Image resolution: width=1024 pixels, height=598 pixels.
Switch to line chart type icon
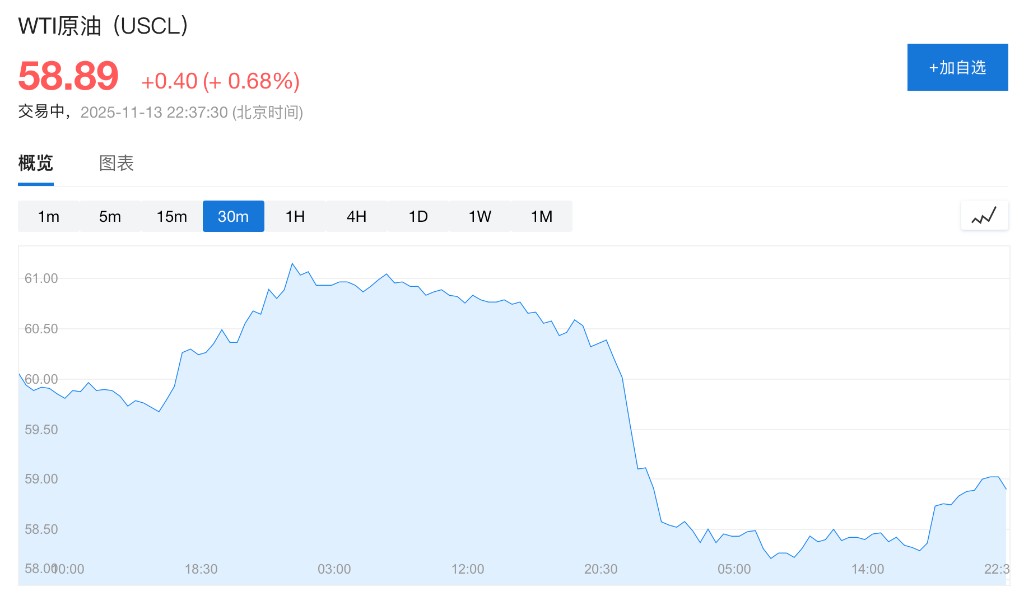(984, 216)
